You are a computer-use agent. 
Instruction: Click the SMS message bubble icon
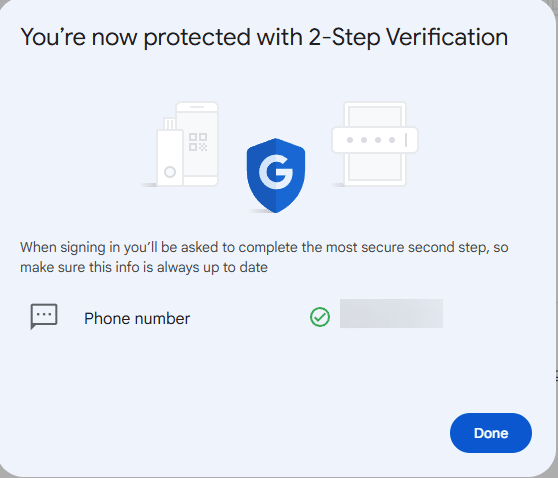[x=44, y=316]
